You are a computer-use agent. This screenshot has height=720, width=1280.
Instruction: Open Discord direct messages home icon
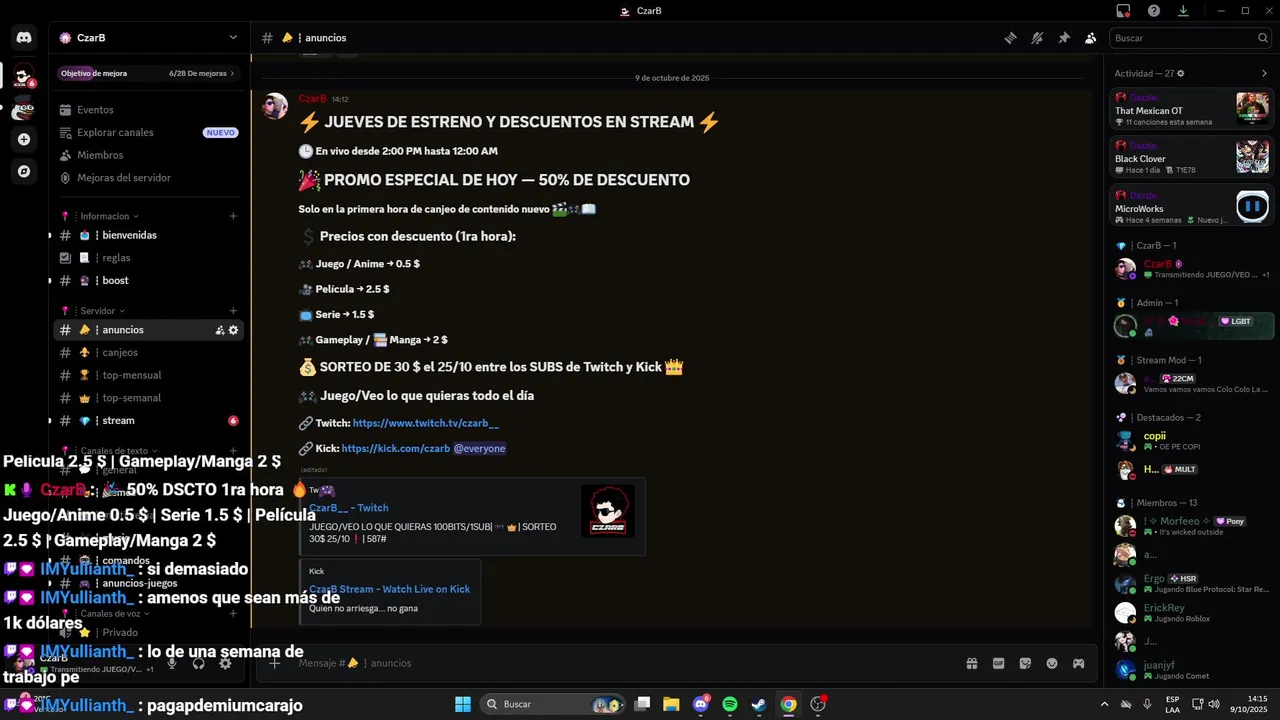pos(24,38)
